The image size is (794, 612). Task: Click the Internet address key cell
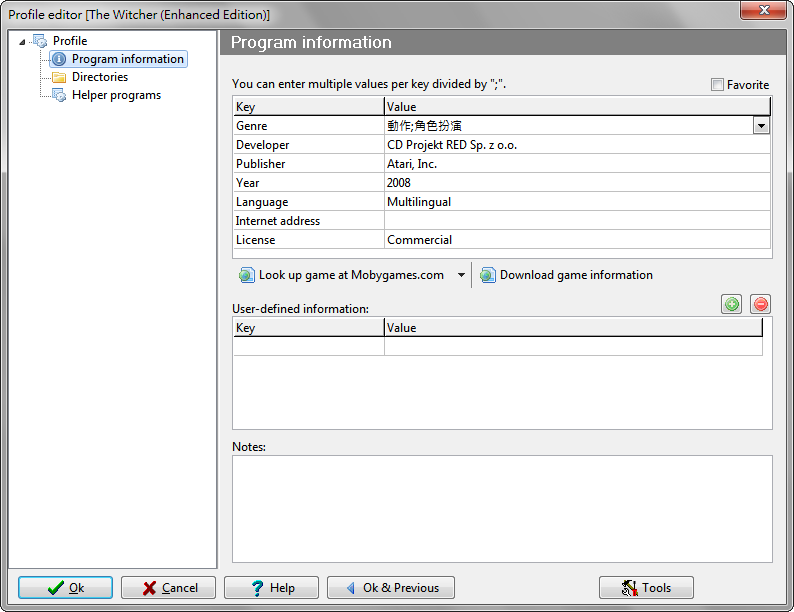pos(309,221)
